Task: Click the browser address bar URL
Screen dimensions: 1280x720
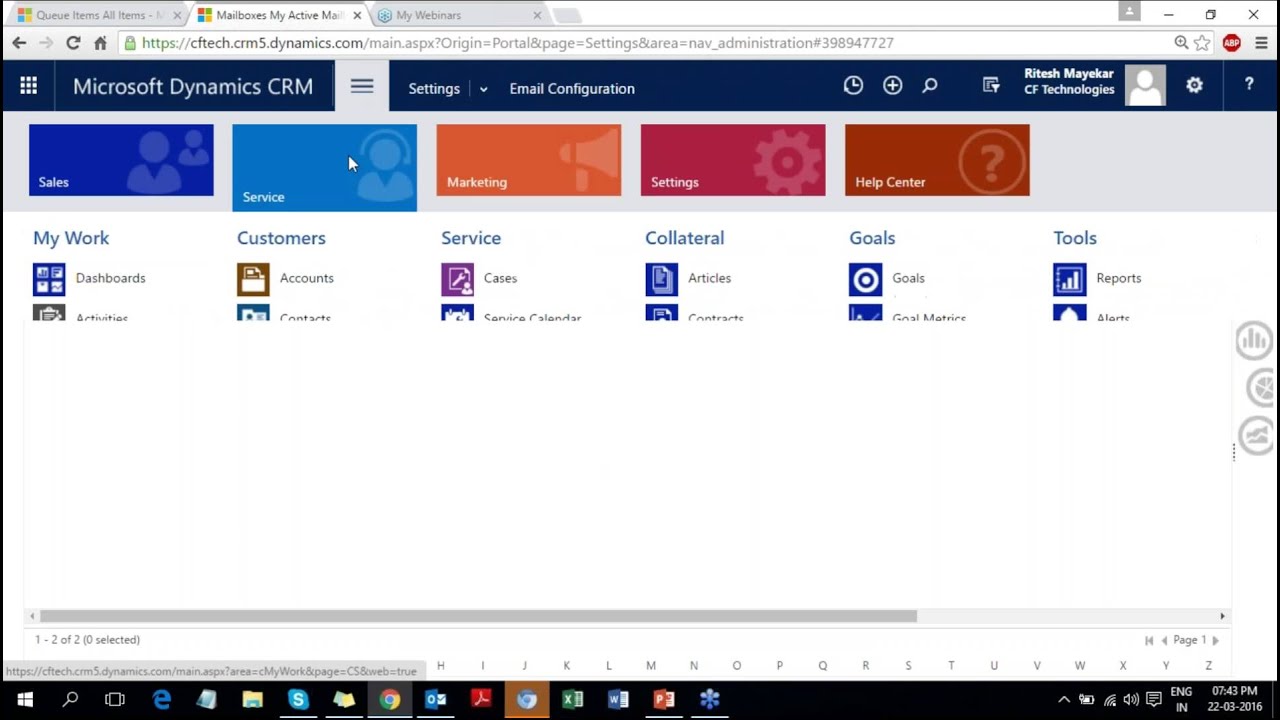Action: coord(518,43)
